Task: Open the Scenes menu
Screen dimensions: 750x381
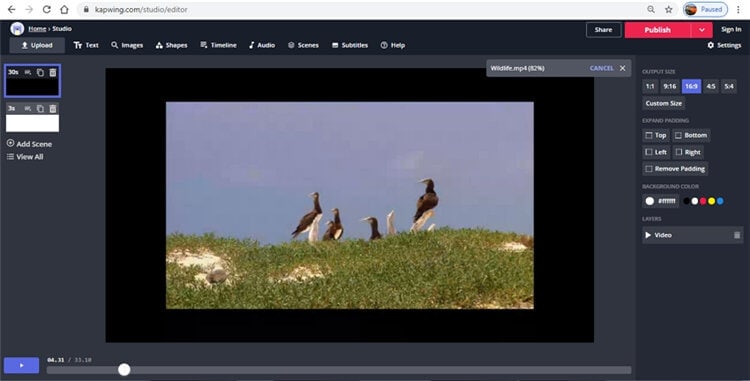Action: pos(303,45)
